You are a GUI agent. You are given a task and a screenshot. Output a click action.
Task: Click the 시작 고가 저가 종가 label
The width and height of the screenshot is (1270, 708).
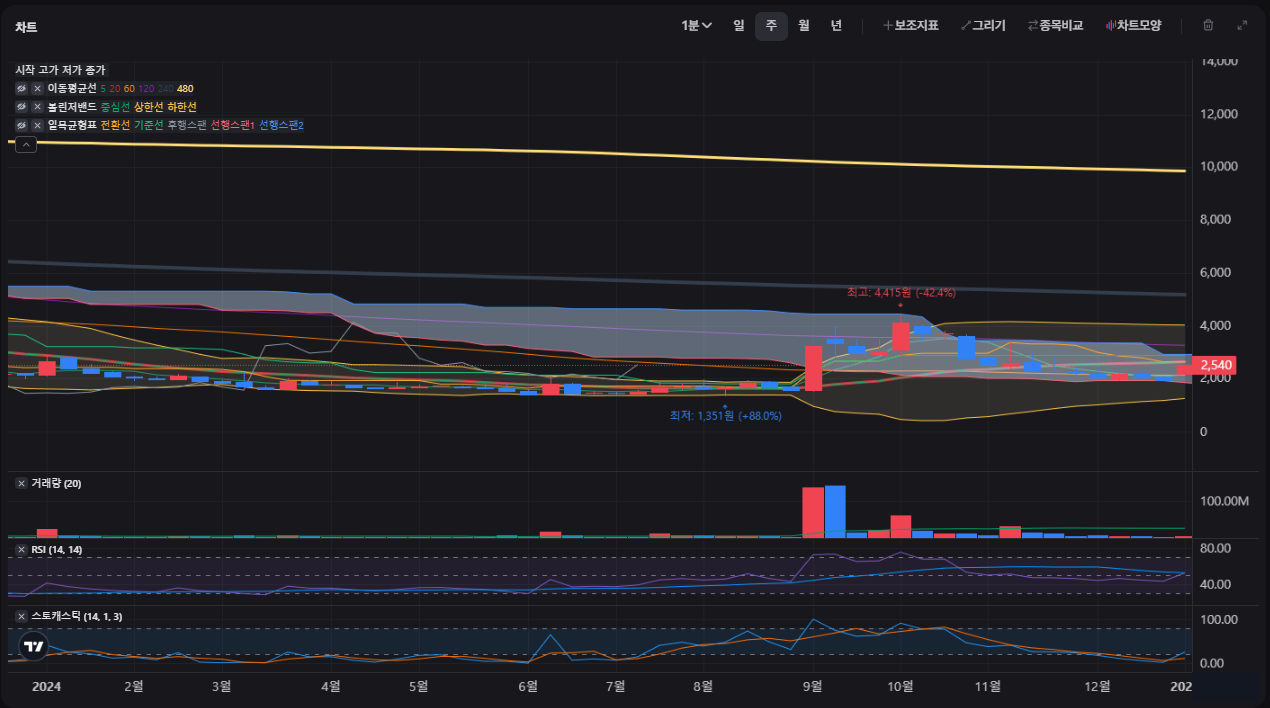60,70
